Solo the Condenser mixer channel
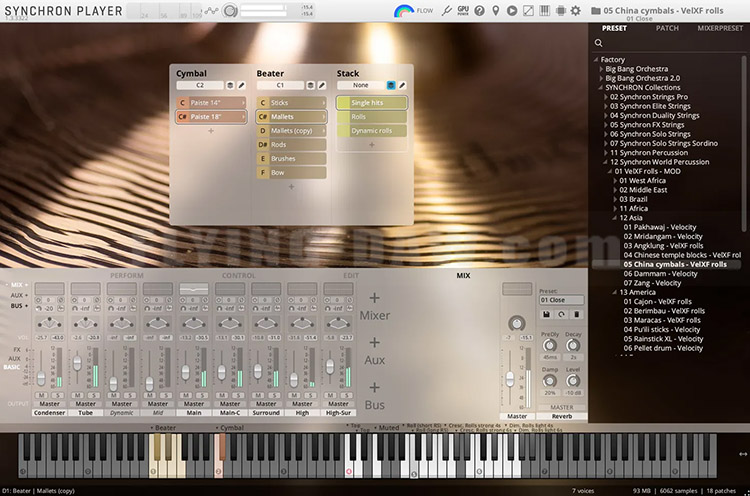This screenshot has width=750, height=496. click(57, 395)
